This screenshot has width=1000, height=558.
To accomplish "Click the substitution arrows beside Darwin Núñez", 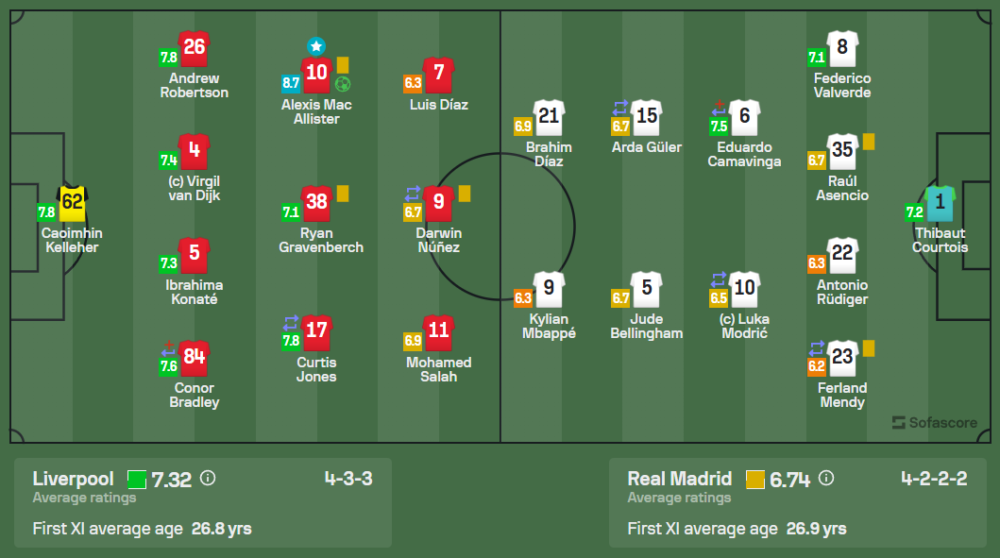I will (411, 192).
